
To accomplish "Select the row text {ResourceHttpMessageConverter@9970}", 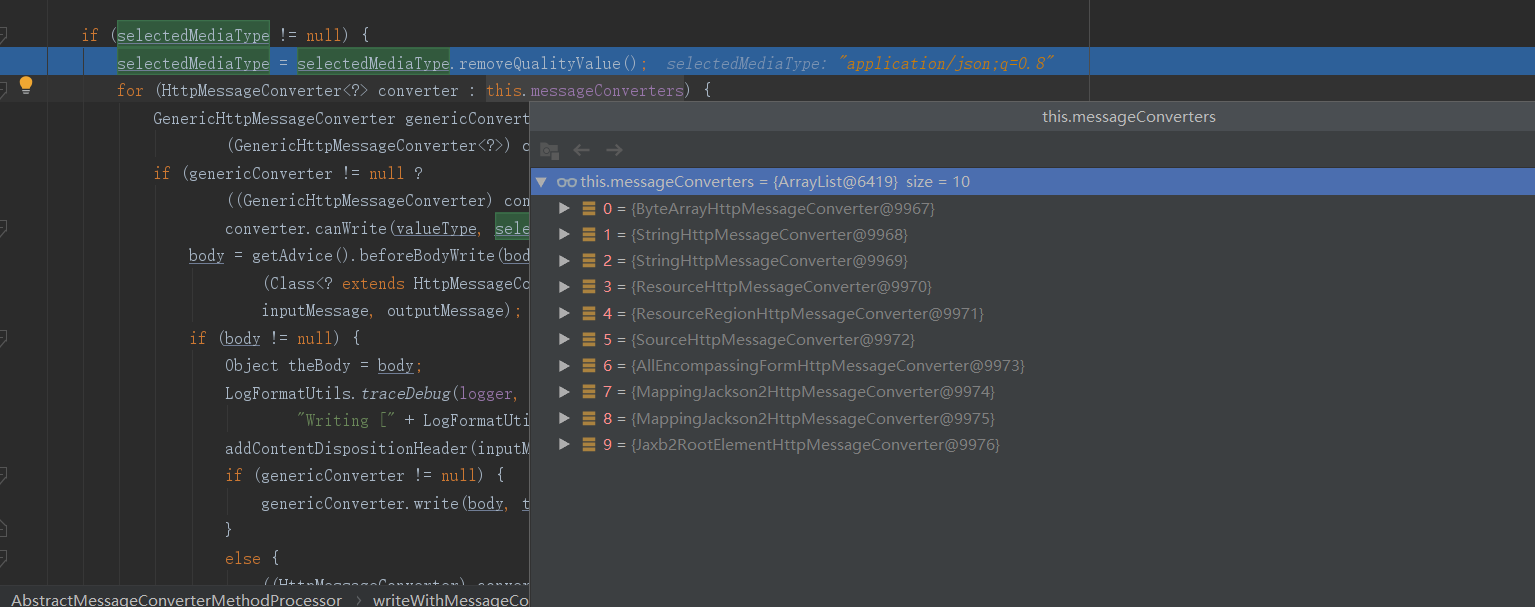I will [781, 287].
